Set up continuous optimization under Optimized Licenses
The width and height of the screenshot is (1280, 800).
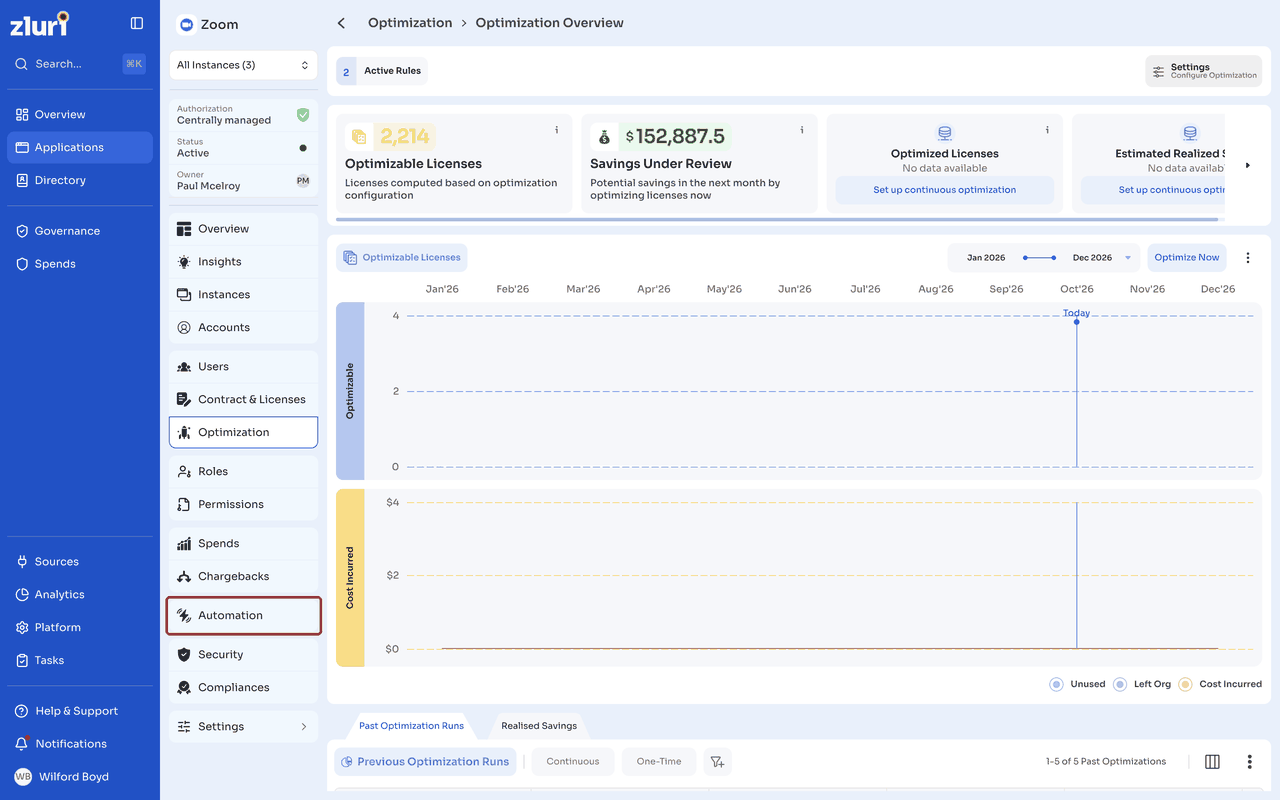tap(944, 190)
